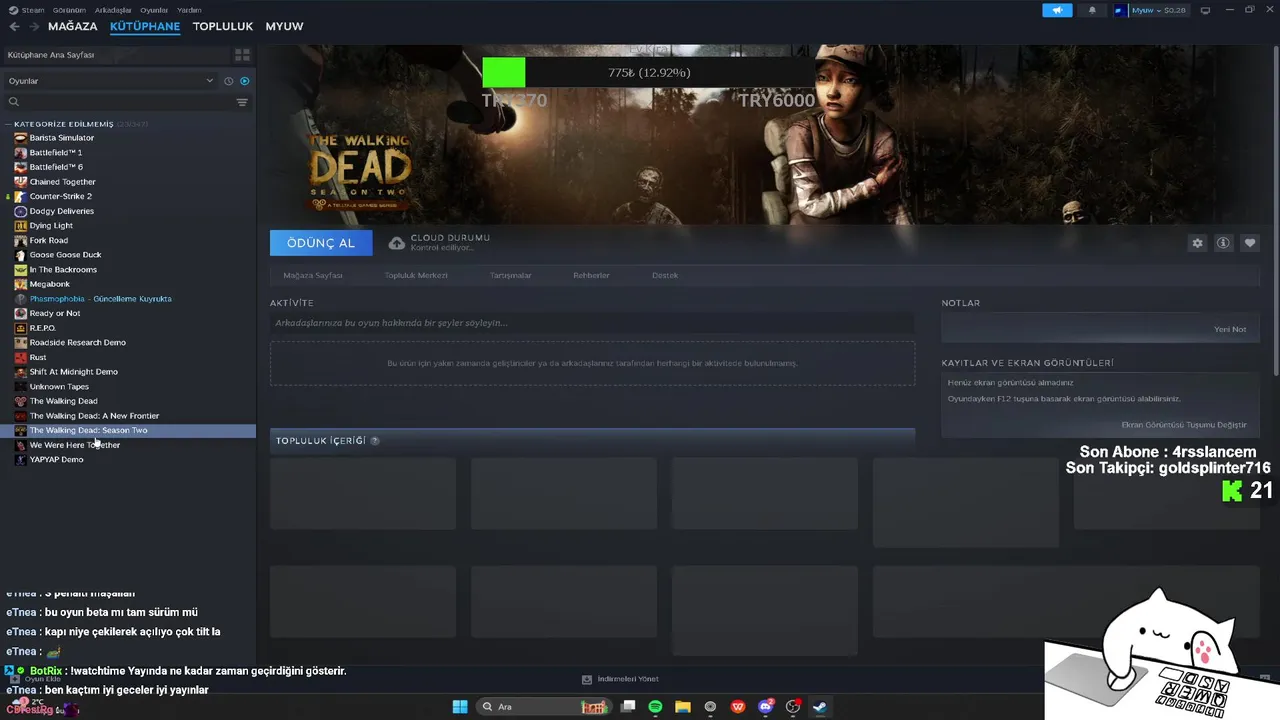
Task: Open Windows Start menu
Action: (460, 707)
